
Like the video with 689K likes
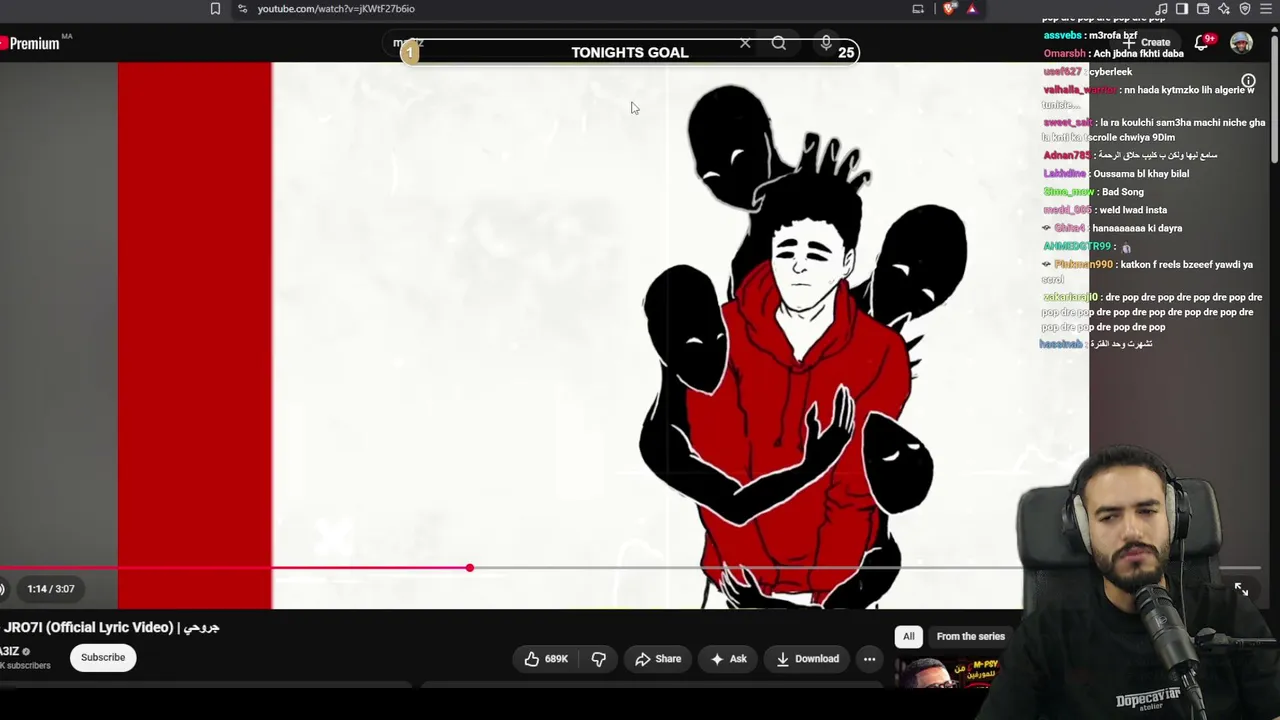(x=545, y=659)
